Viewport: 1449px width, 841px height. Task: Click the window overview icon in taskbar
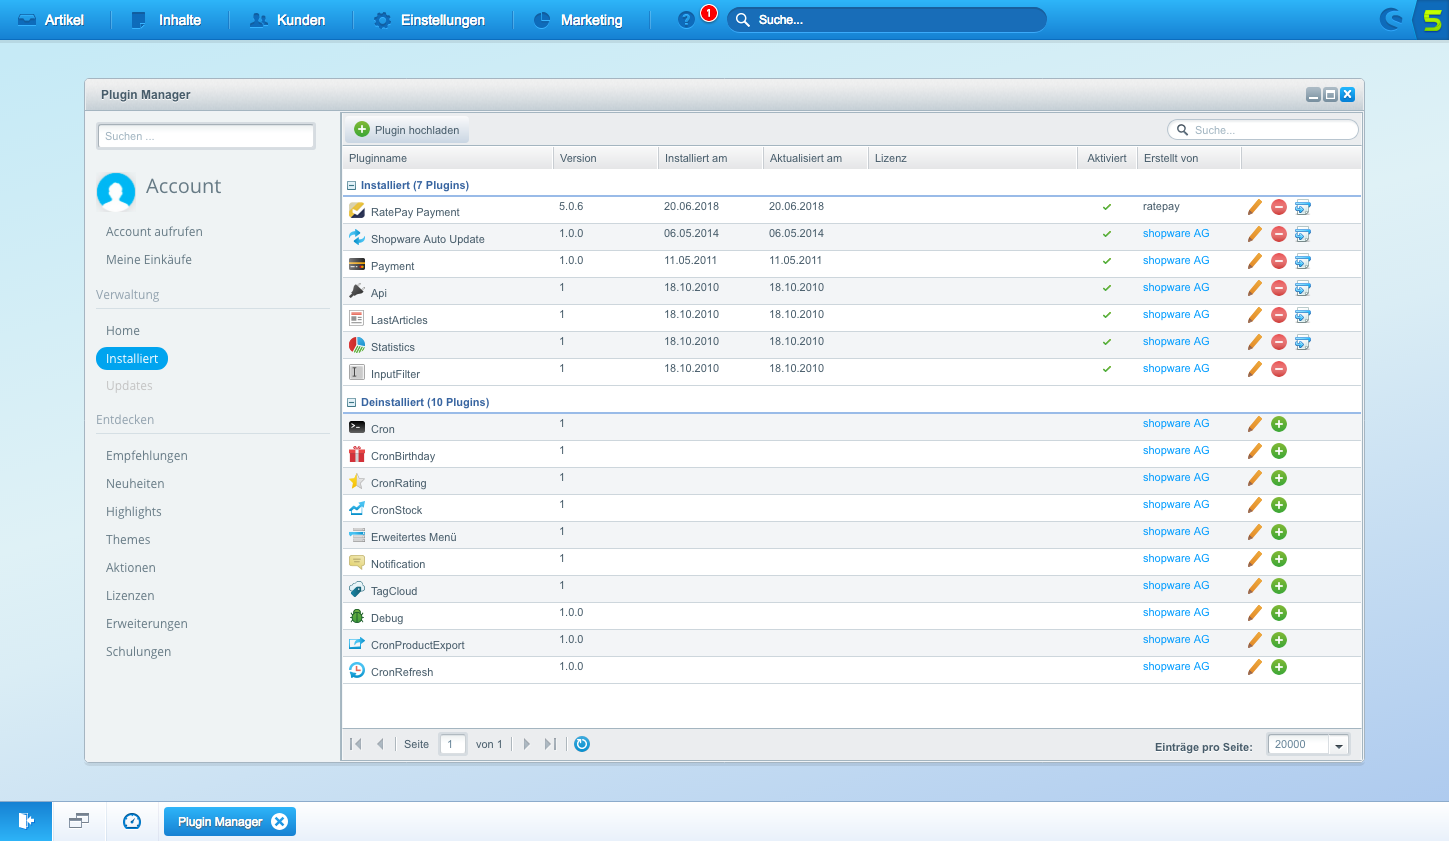click(79, 821)
